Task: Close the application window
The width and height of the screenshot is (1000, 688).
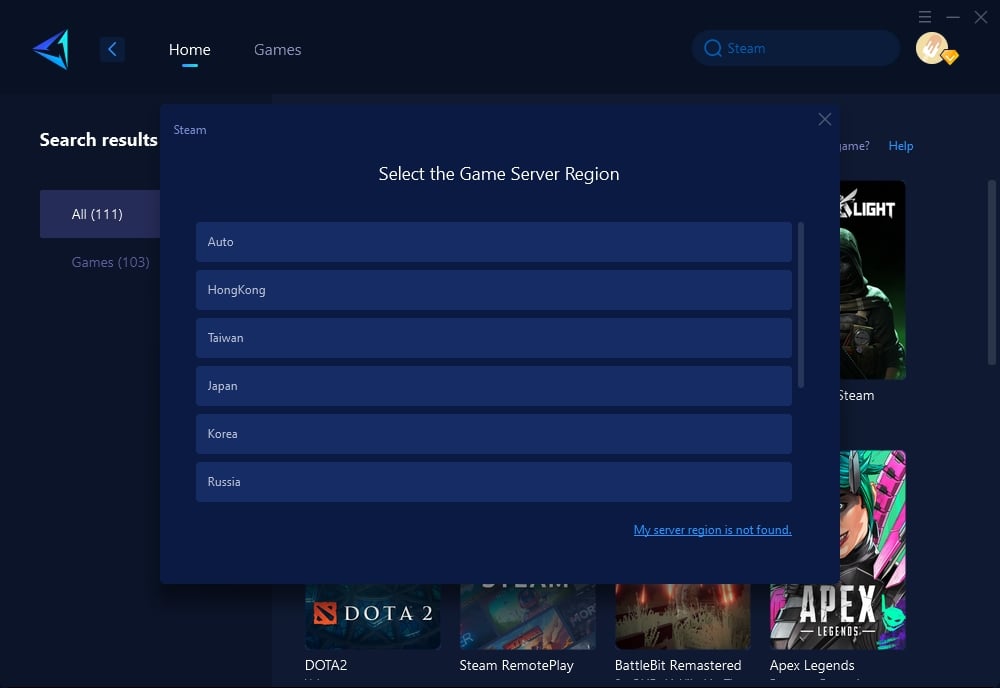Action: click(981, 17)
